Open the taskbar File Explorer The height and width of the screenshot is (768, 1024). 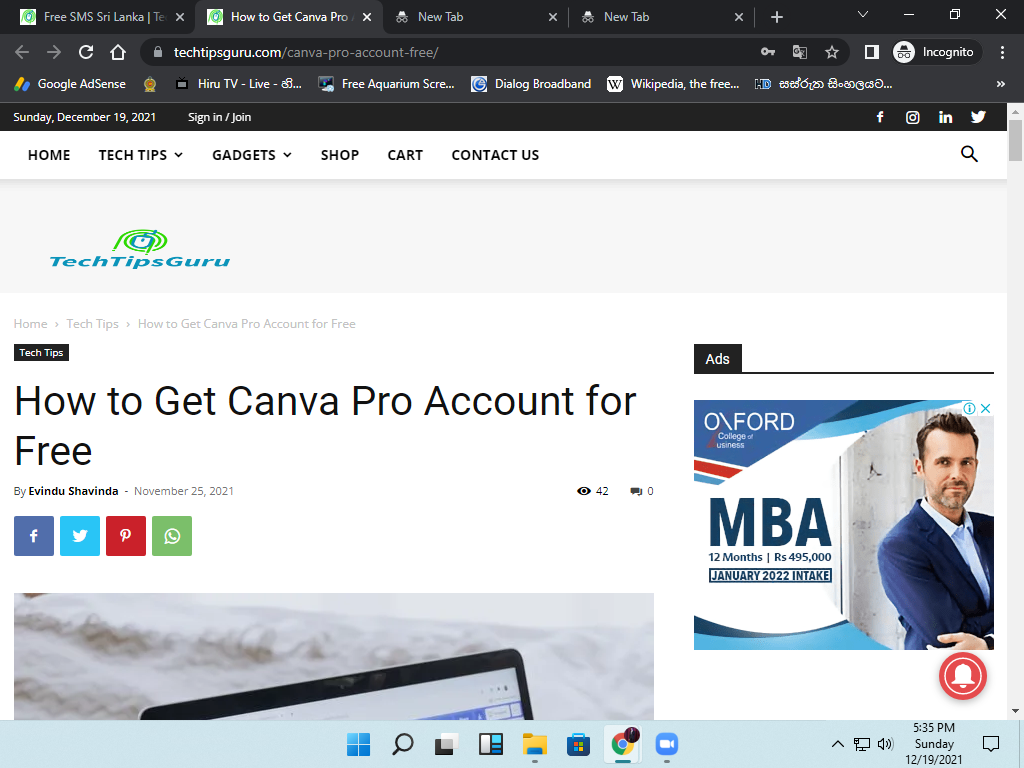click(534, 744)
